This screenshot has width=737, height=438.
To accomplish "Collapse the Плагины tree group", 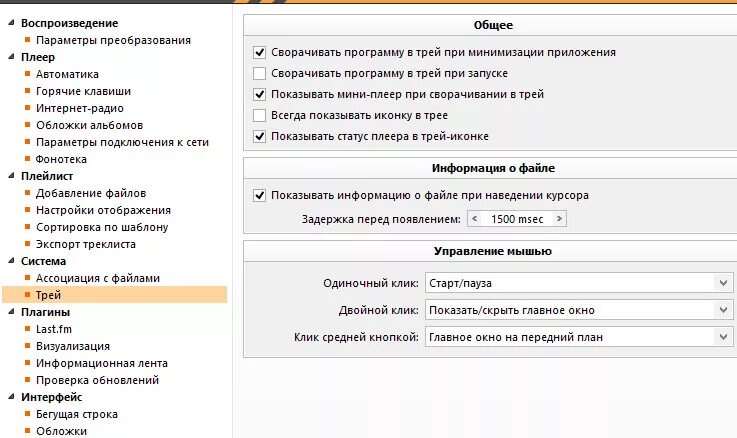I will 11,312.
